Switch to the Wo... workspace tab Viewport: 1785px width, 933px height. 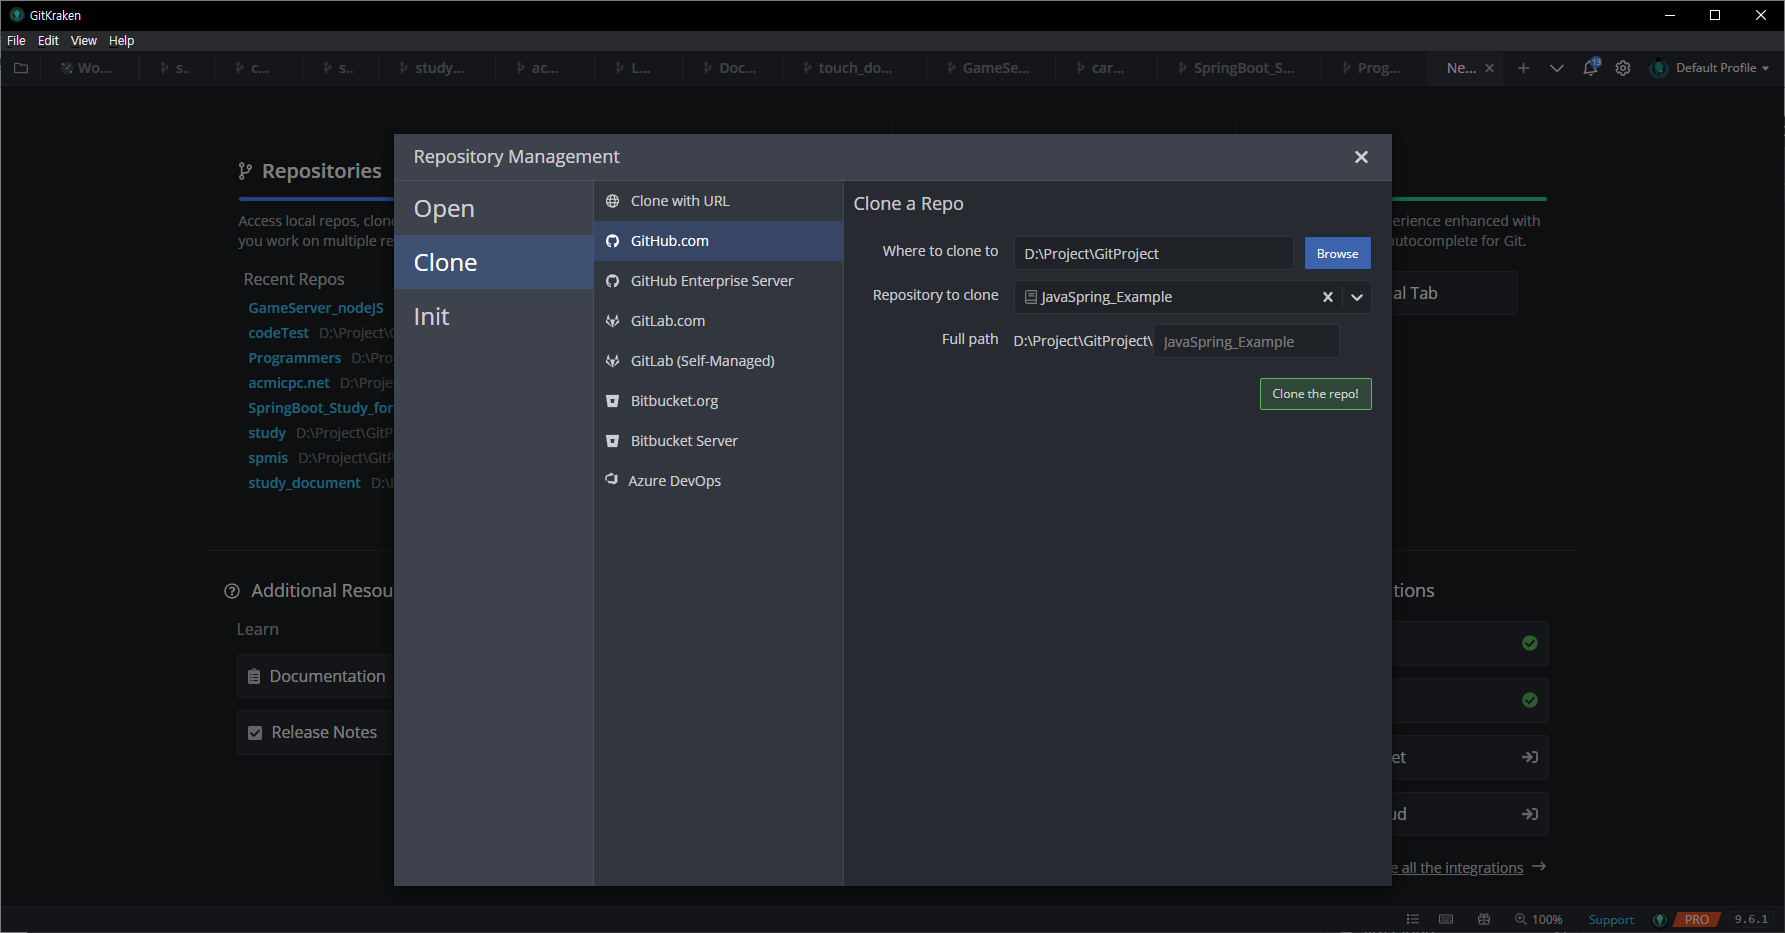click(87, 68)
